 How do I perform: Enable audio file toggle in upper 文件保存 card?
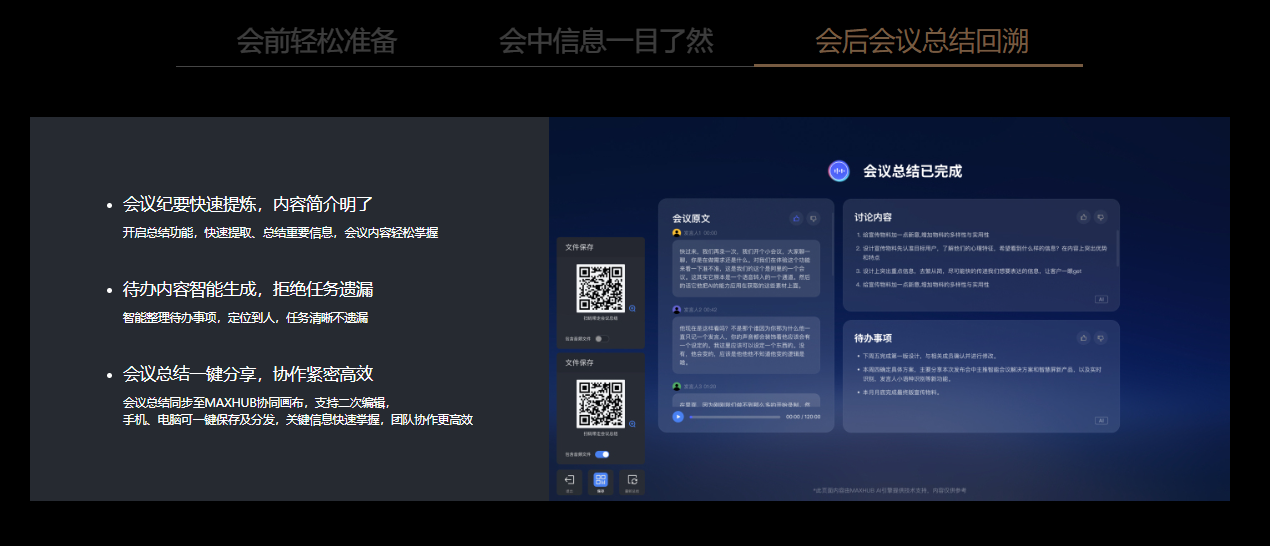click(602, 339)
